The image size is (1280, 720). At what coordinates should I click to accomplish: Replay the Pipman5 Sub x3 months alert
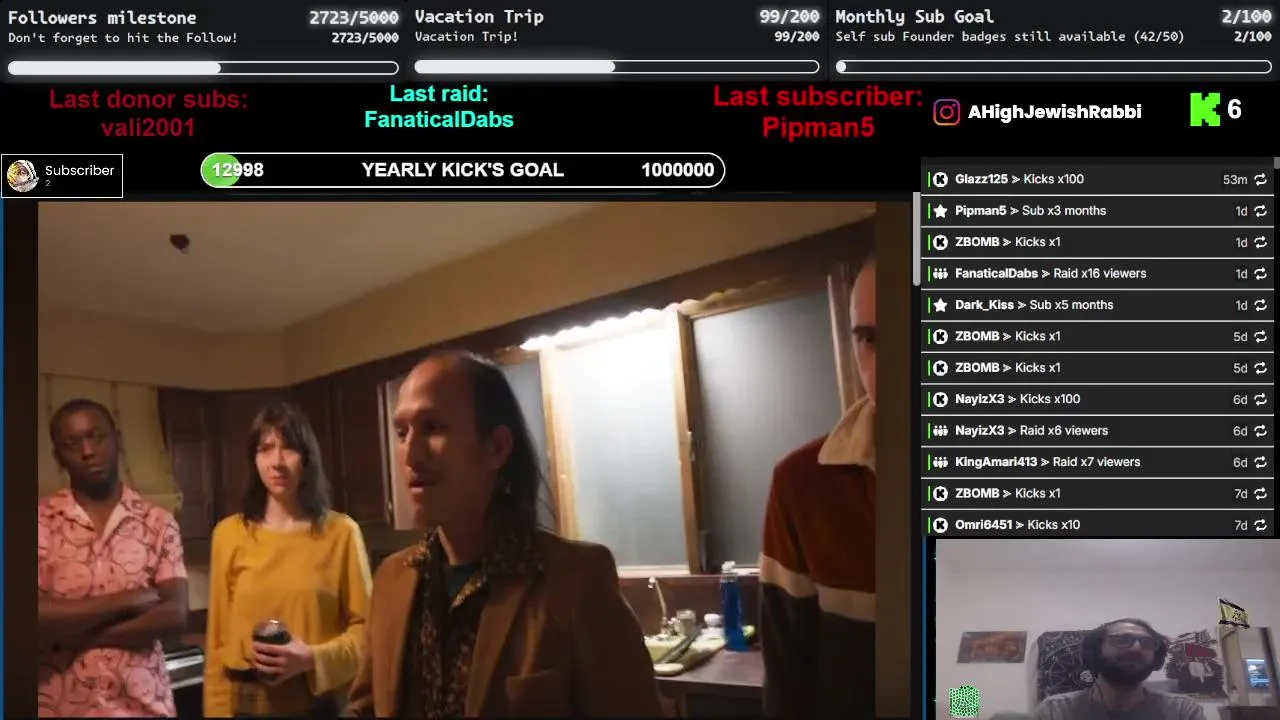tap(1260, 211)
